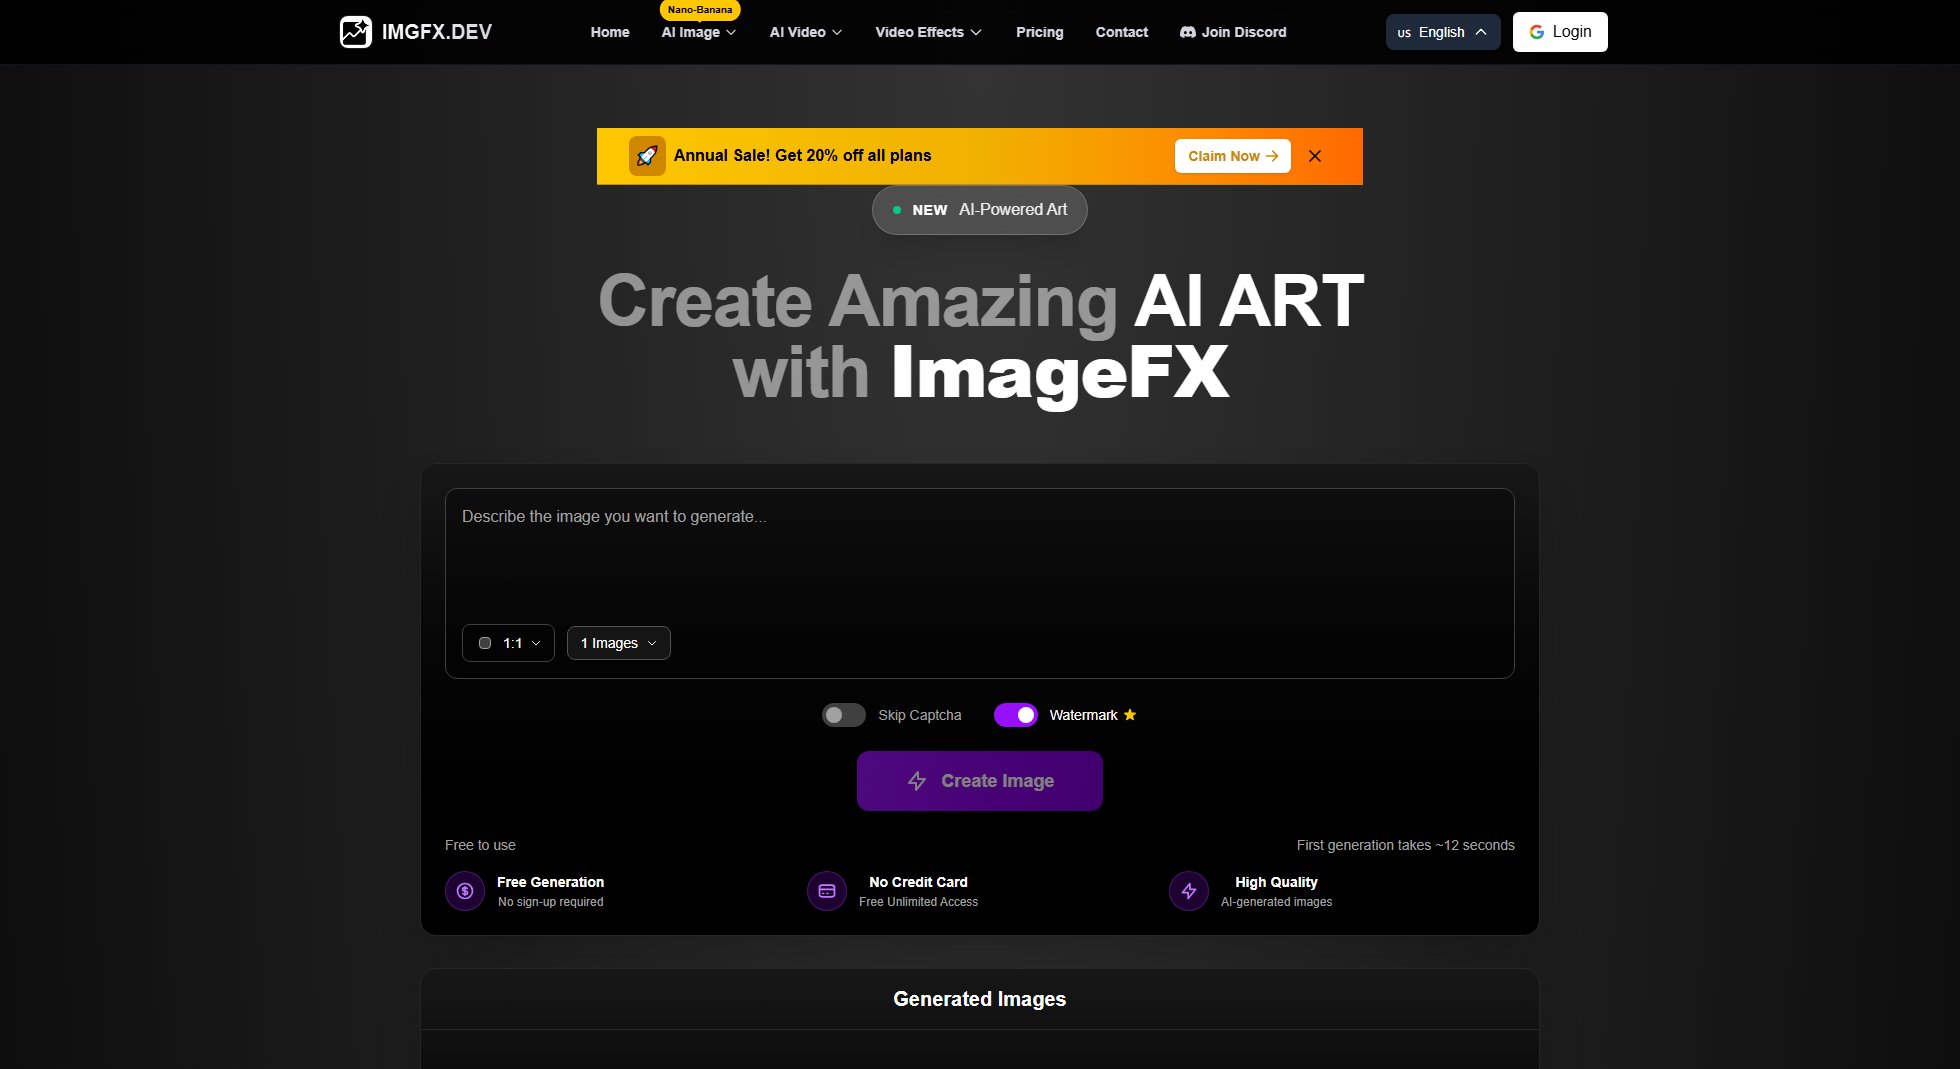Click the Generated Images heading
Image resolution: width=1960 pixels, height=1069 pixels.
click(x=980, y=999)
